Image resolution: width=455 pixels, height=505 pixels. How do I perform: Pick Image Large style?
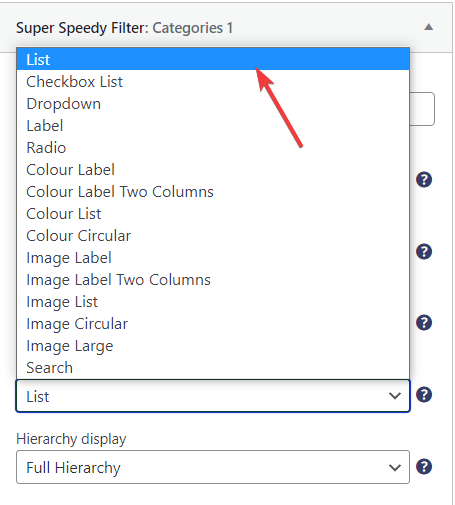pyautogui.click(x=213, y=346)
